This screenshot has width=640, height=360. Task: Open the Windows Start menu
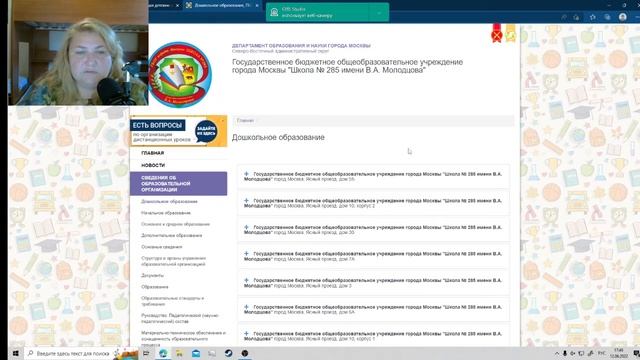point(16,353)
